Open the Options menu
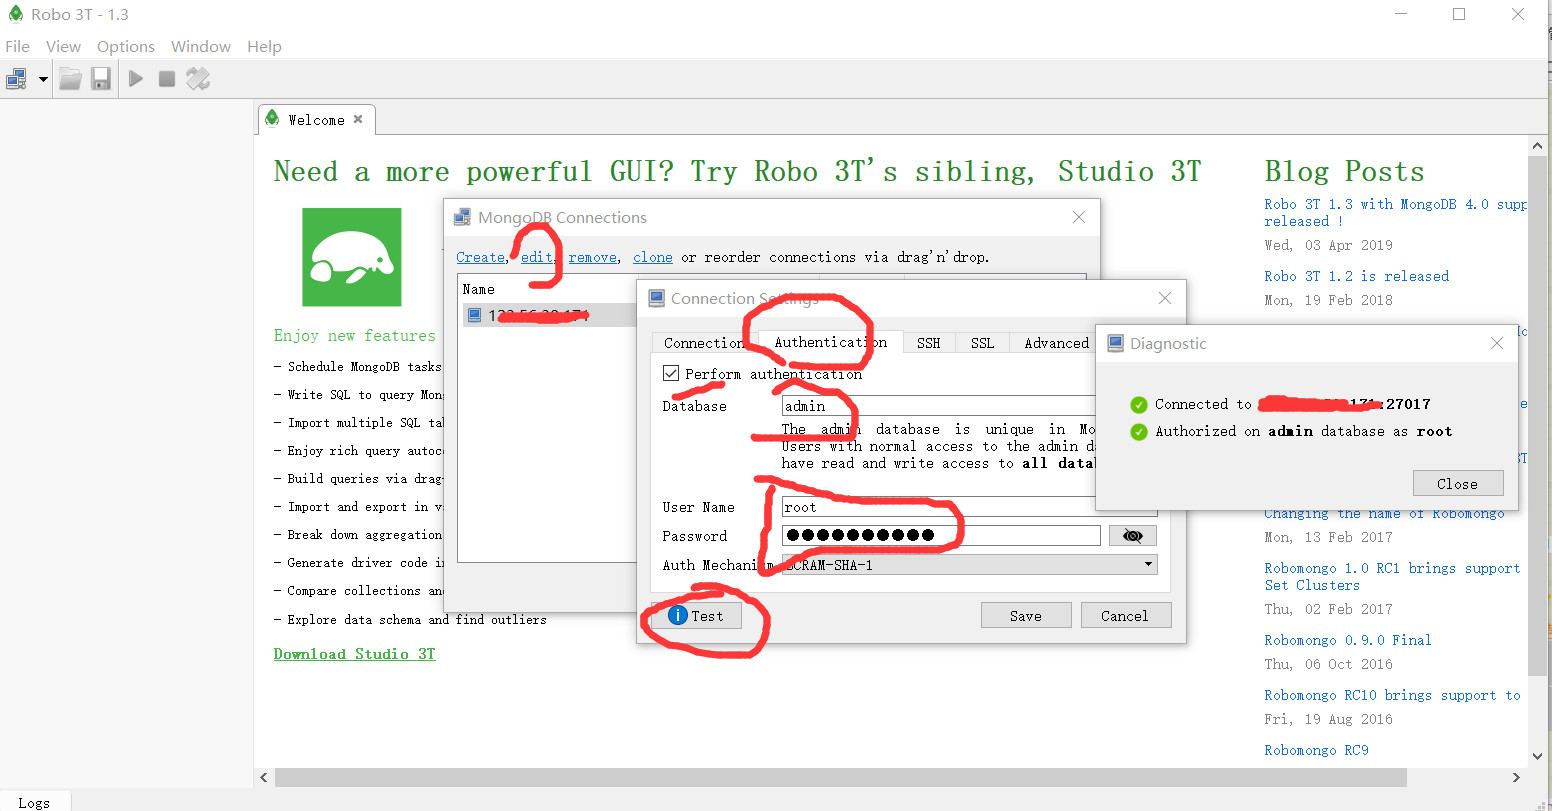This screenshot has height=811, width=1552. [x=126, y=46]
